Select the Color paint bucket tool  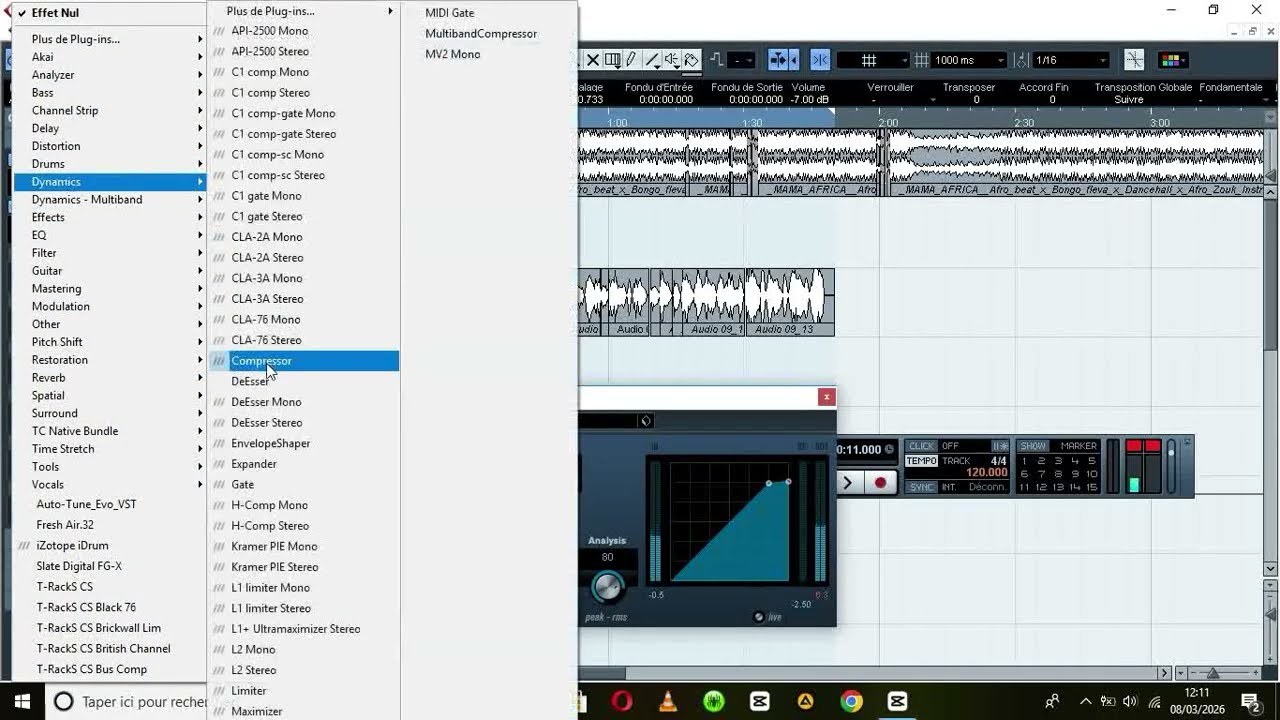point(691,60)
